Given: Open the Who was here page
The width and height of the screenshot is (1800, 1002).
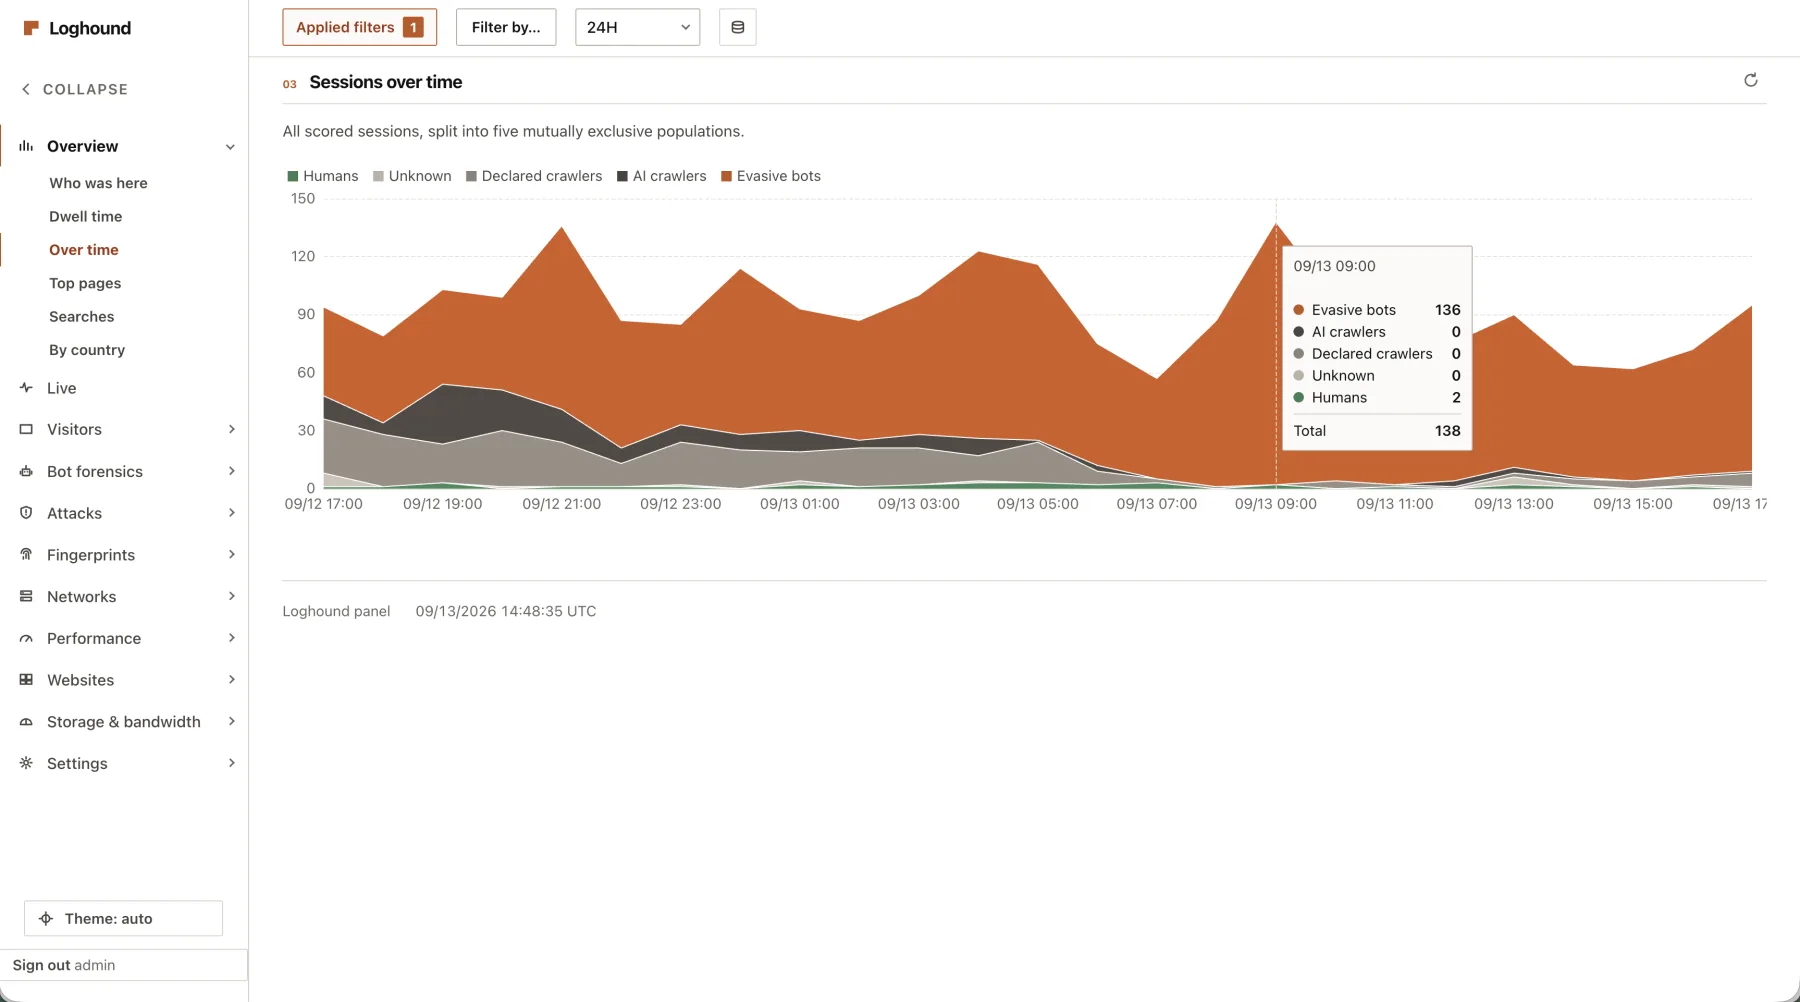Looking at the screenshot, I should [x=98, y=183].
